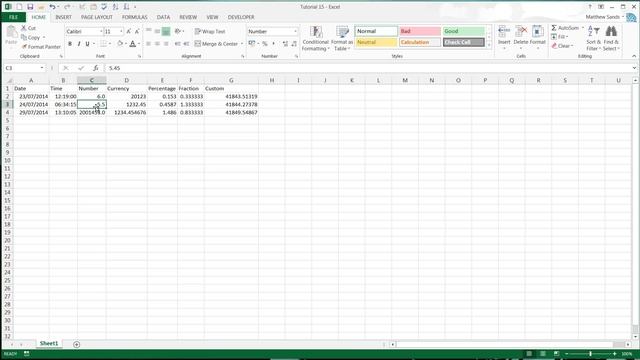The width and height of the screenshot is (640, 360).
Task: Open the AutoSum dropdown arrow
Action: point(582,28)
